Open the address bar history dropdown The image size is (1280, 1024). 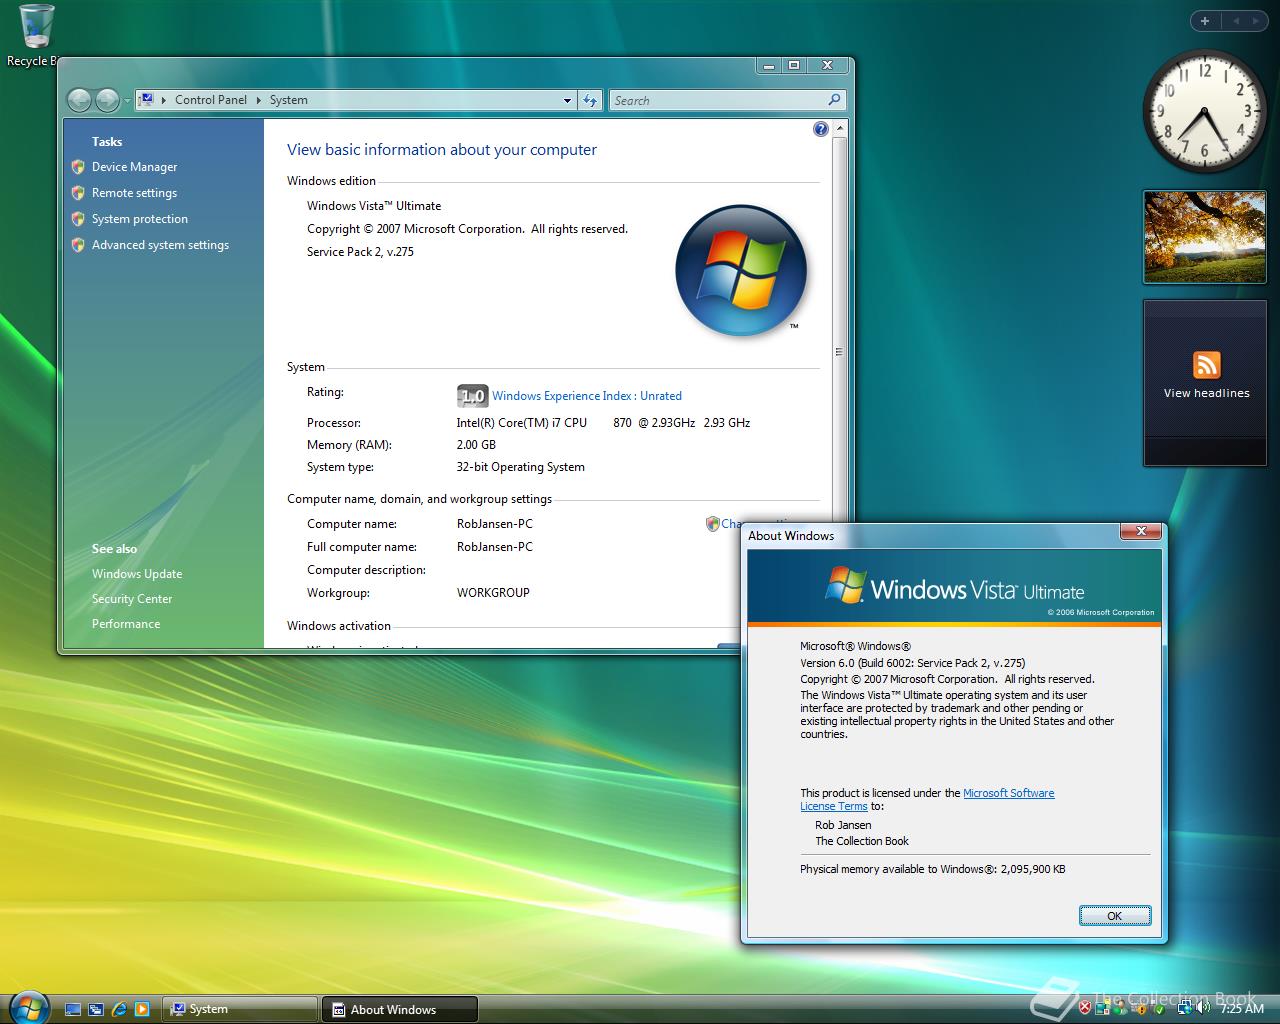567,100
